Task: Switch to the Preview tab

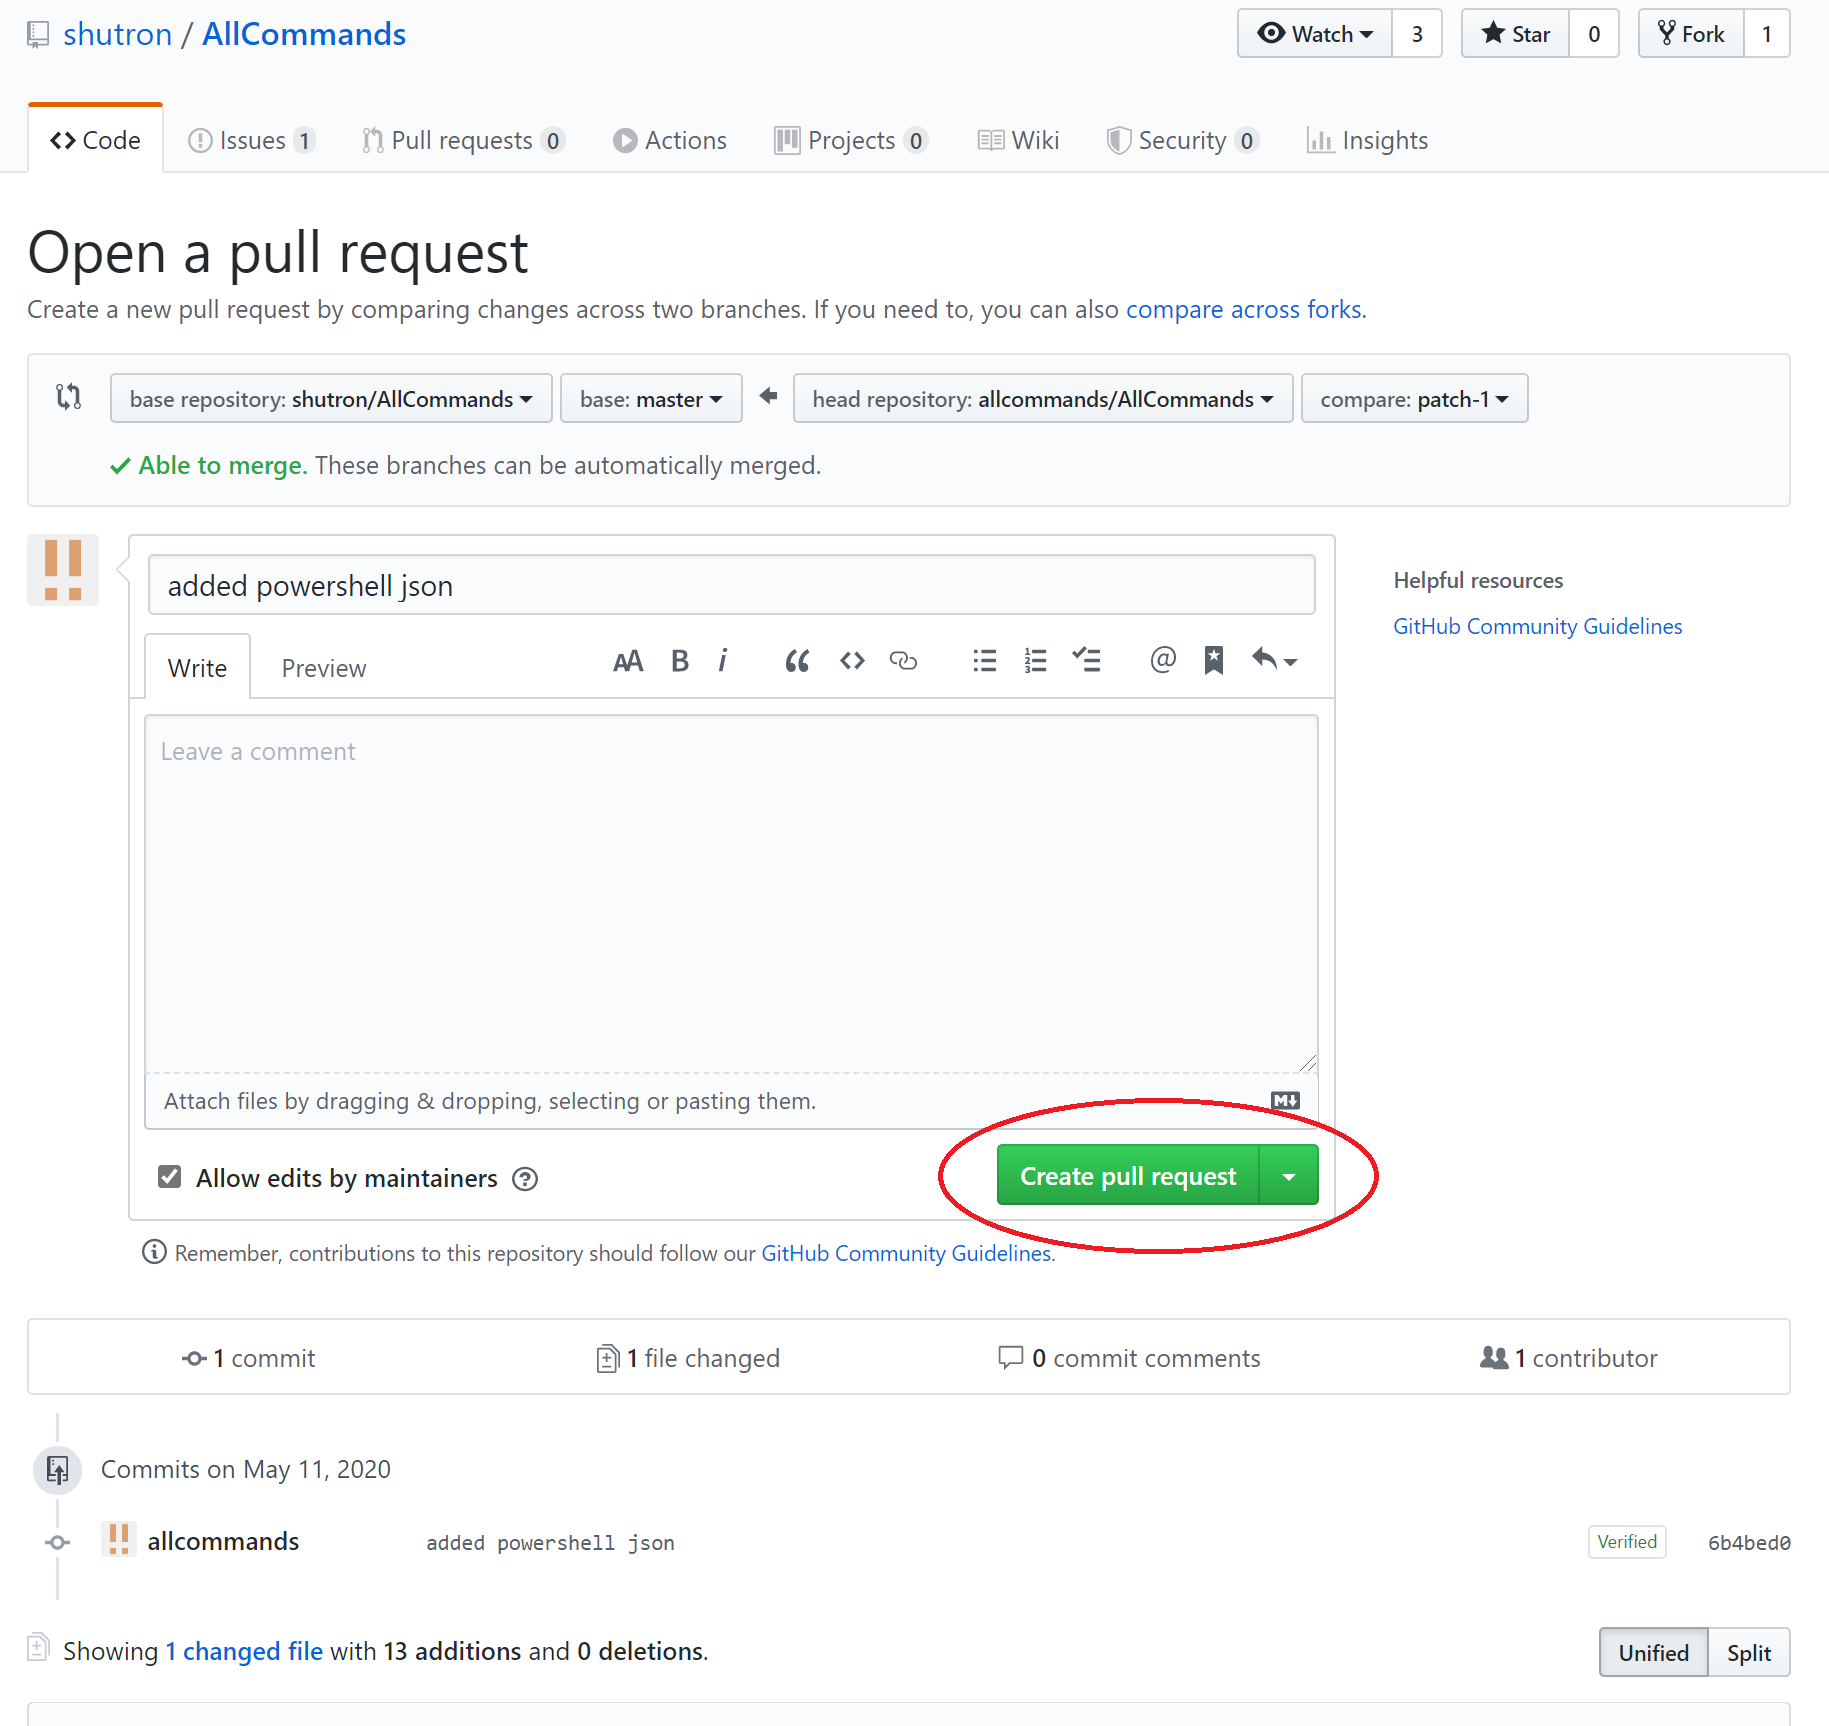Action: 324,668
